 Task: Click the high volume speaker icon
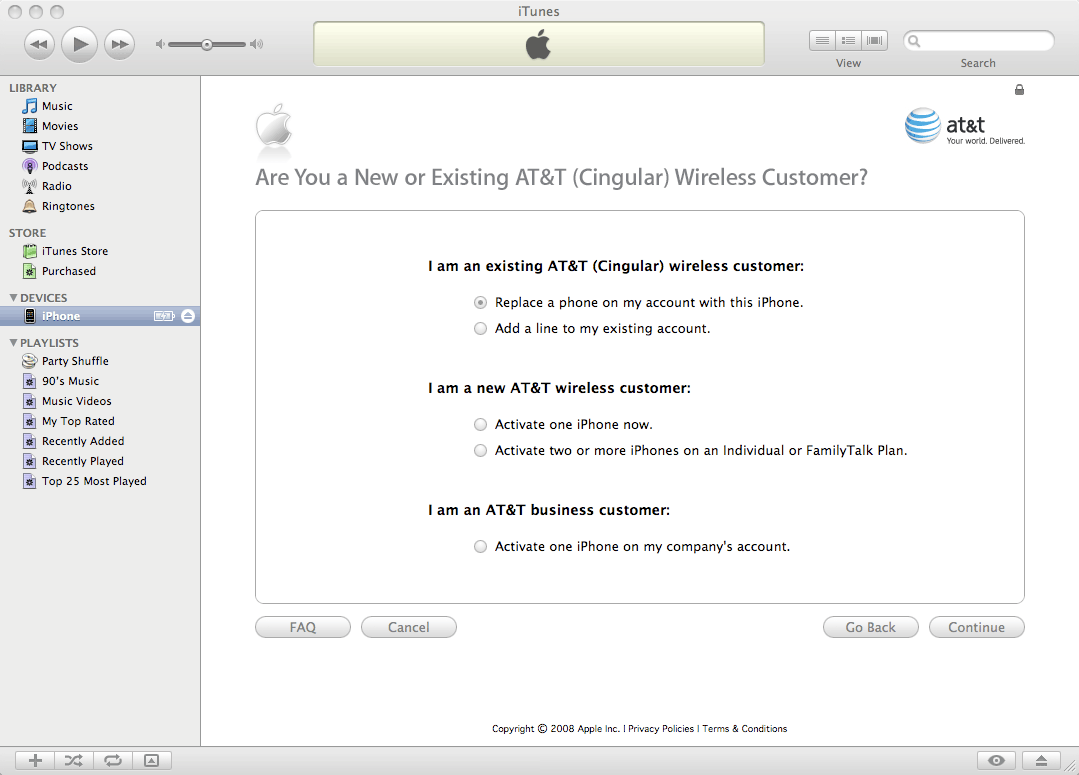click(x=256, y=44)
